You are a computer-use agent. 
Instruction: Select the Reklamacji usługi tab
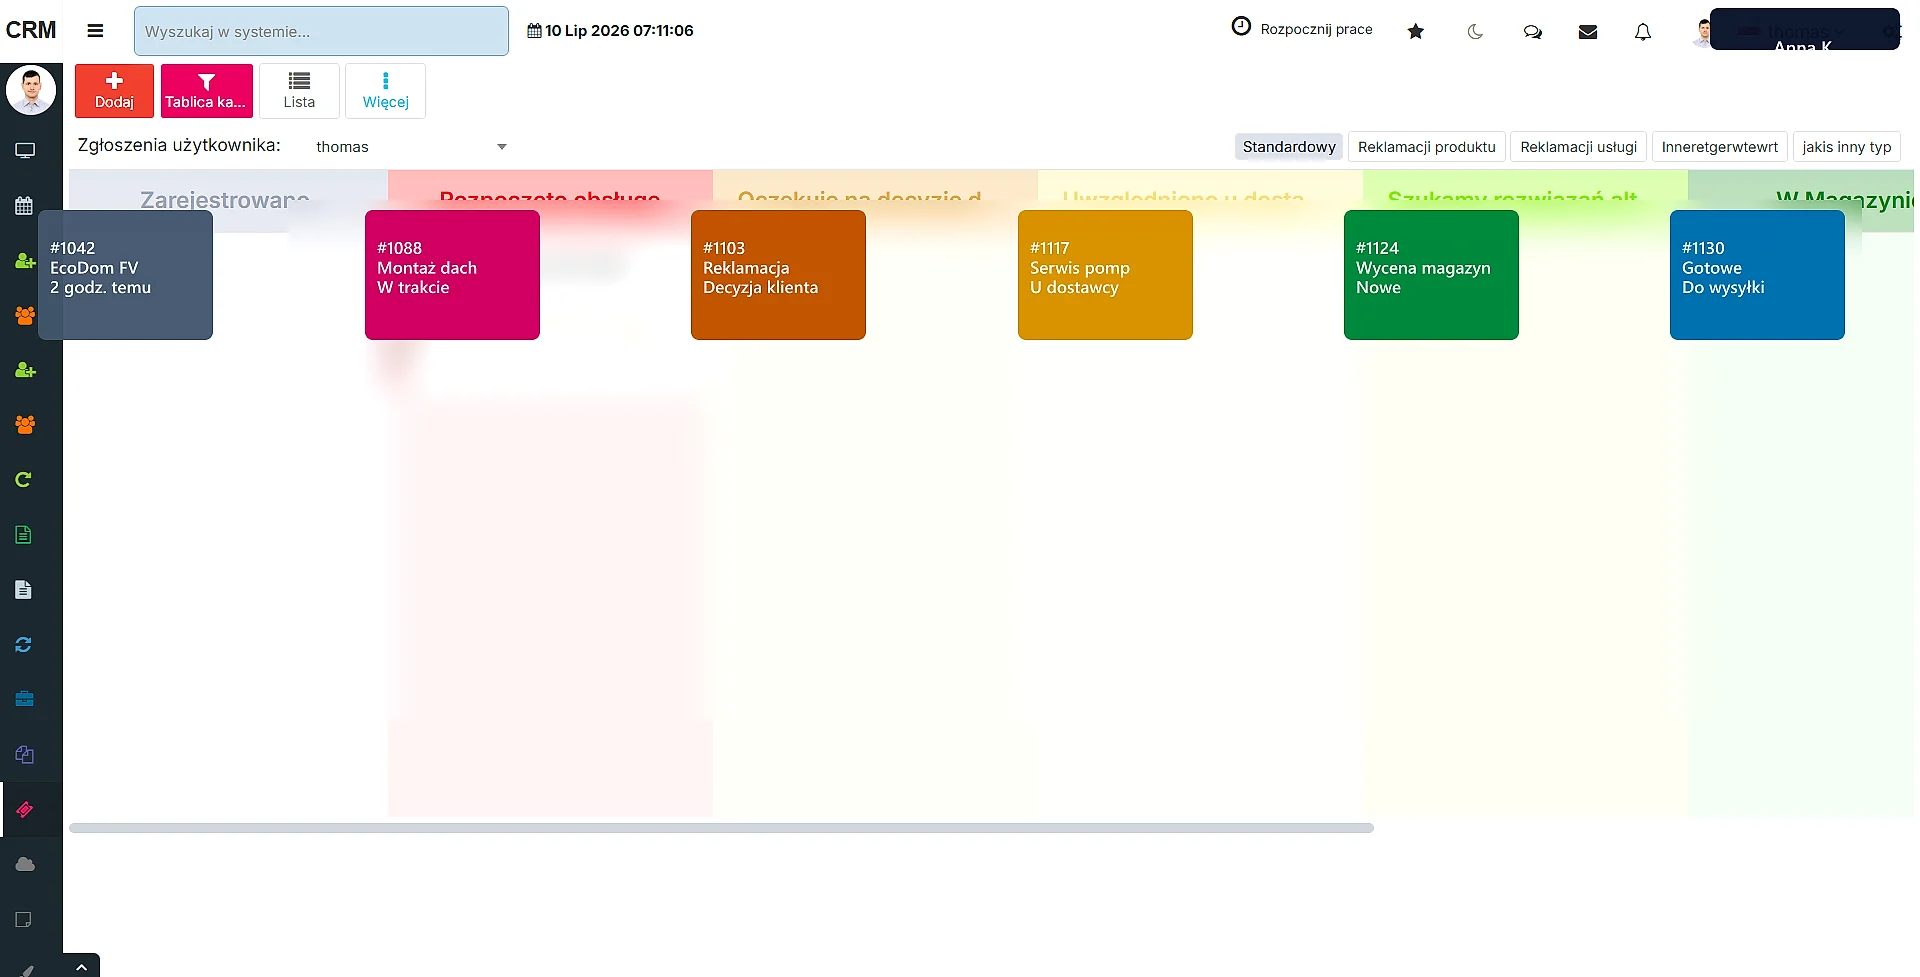[1578, 147]
